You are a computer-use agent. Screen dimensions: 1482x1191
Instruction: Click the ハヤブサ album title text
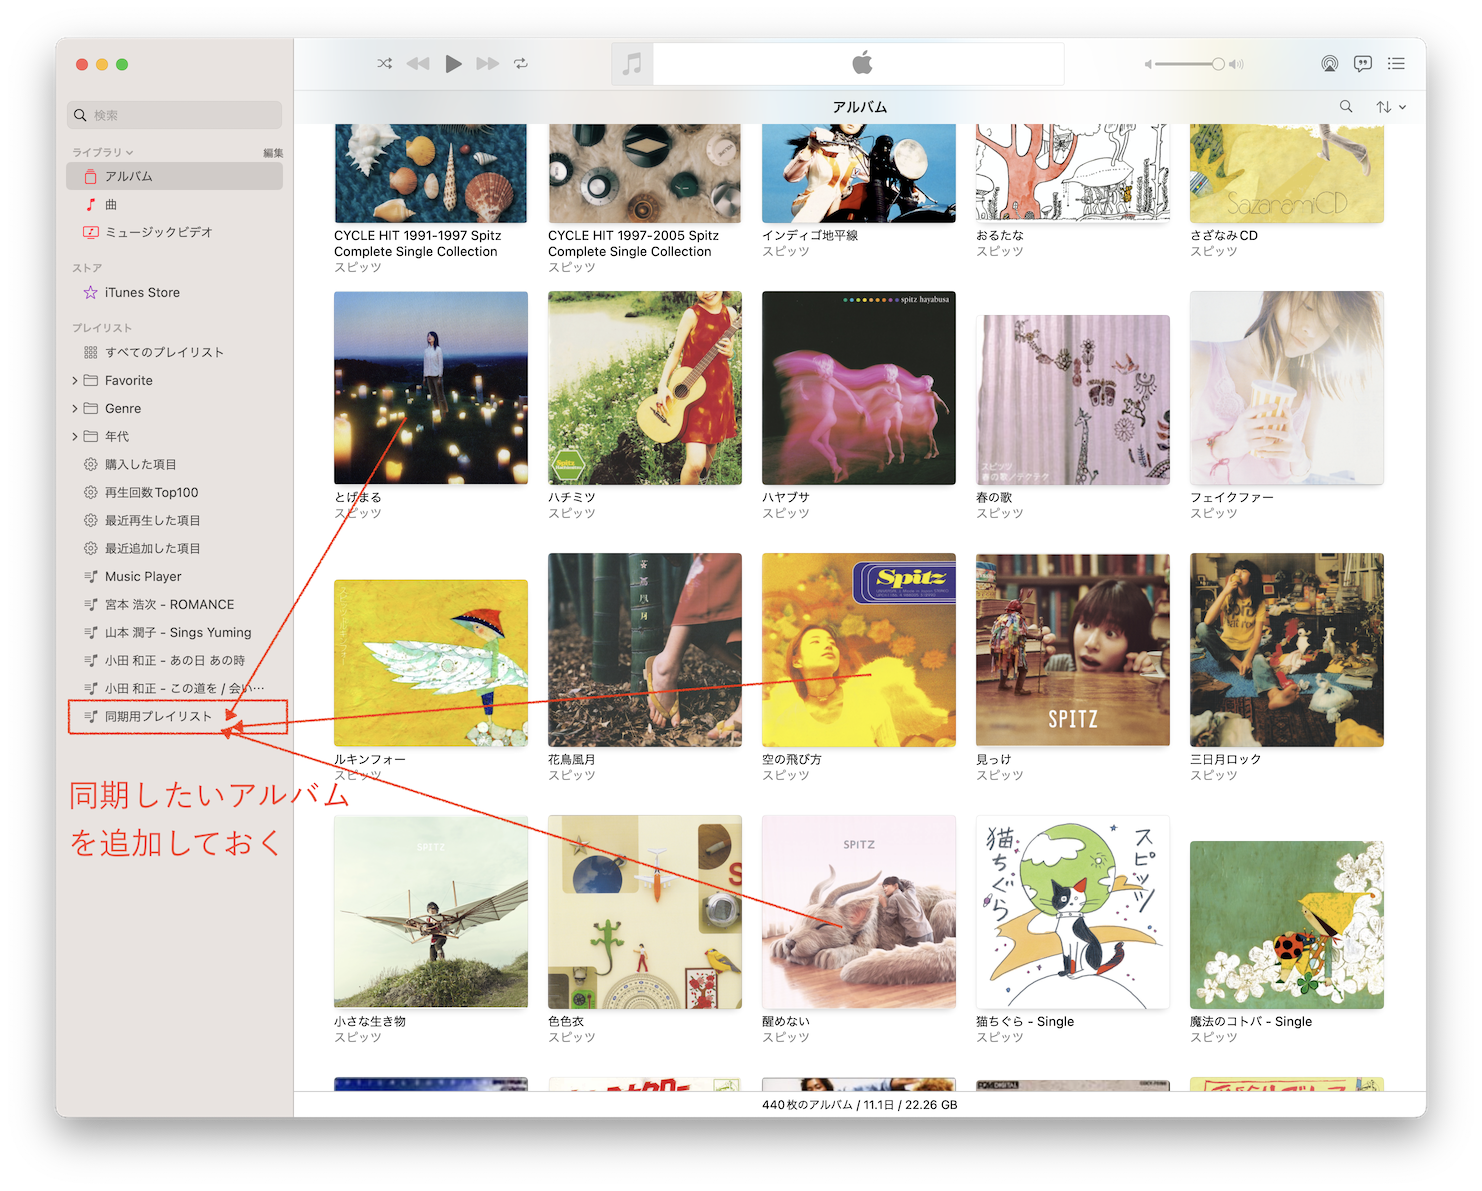786,497
